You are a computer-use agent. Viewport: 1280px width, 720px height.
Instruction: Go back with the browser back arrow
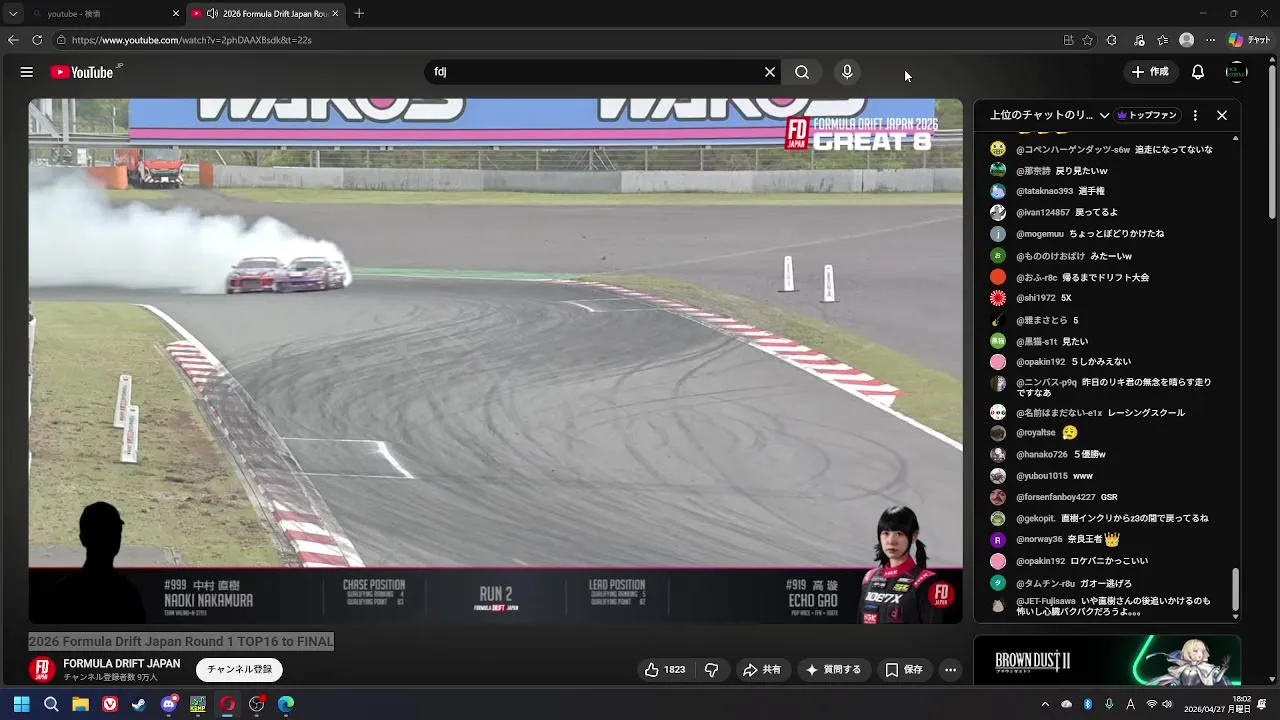[13, 40]
